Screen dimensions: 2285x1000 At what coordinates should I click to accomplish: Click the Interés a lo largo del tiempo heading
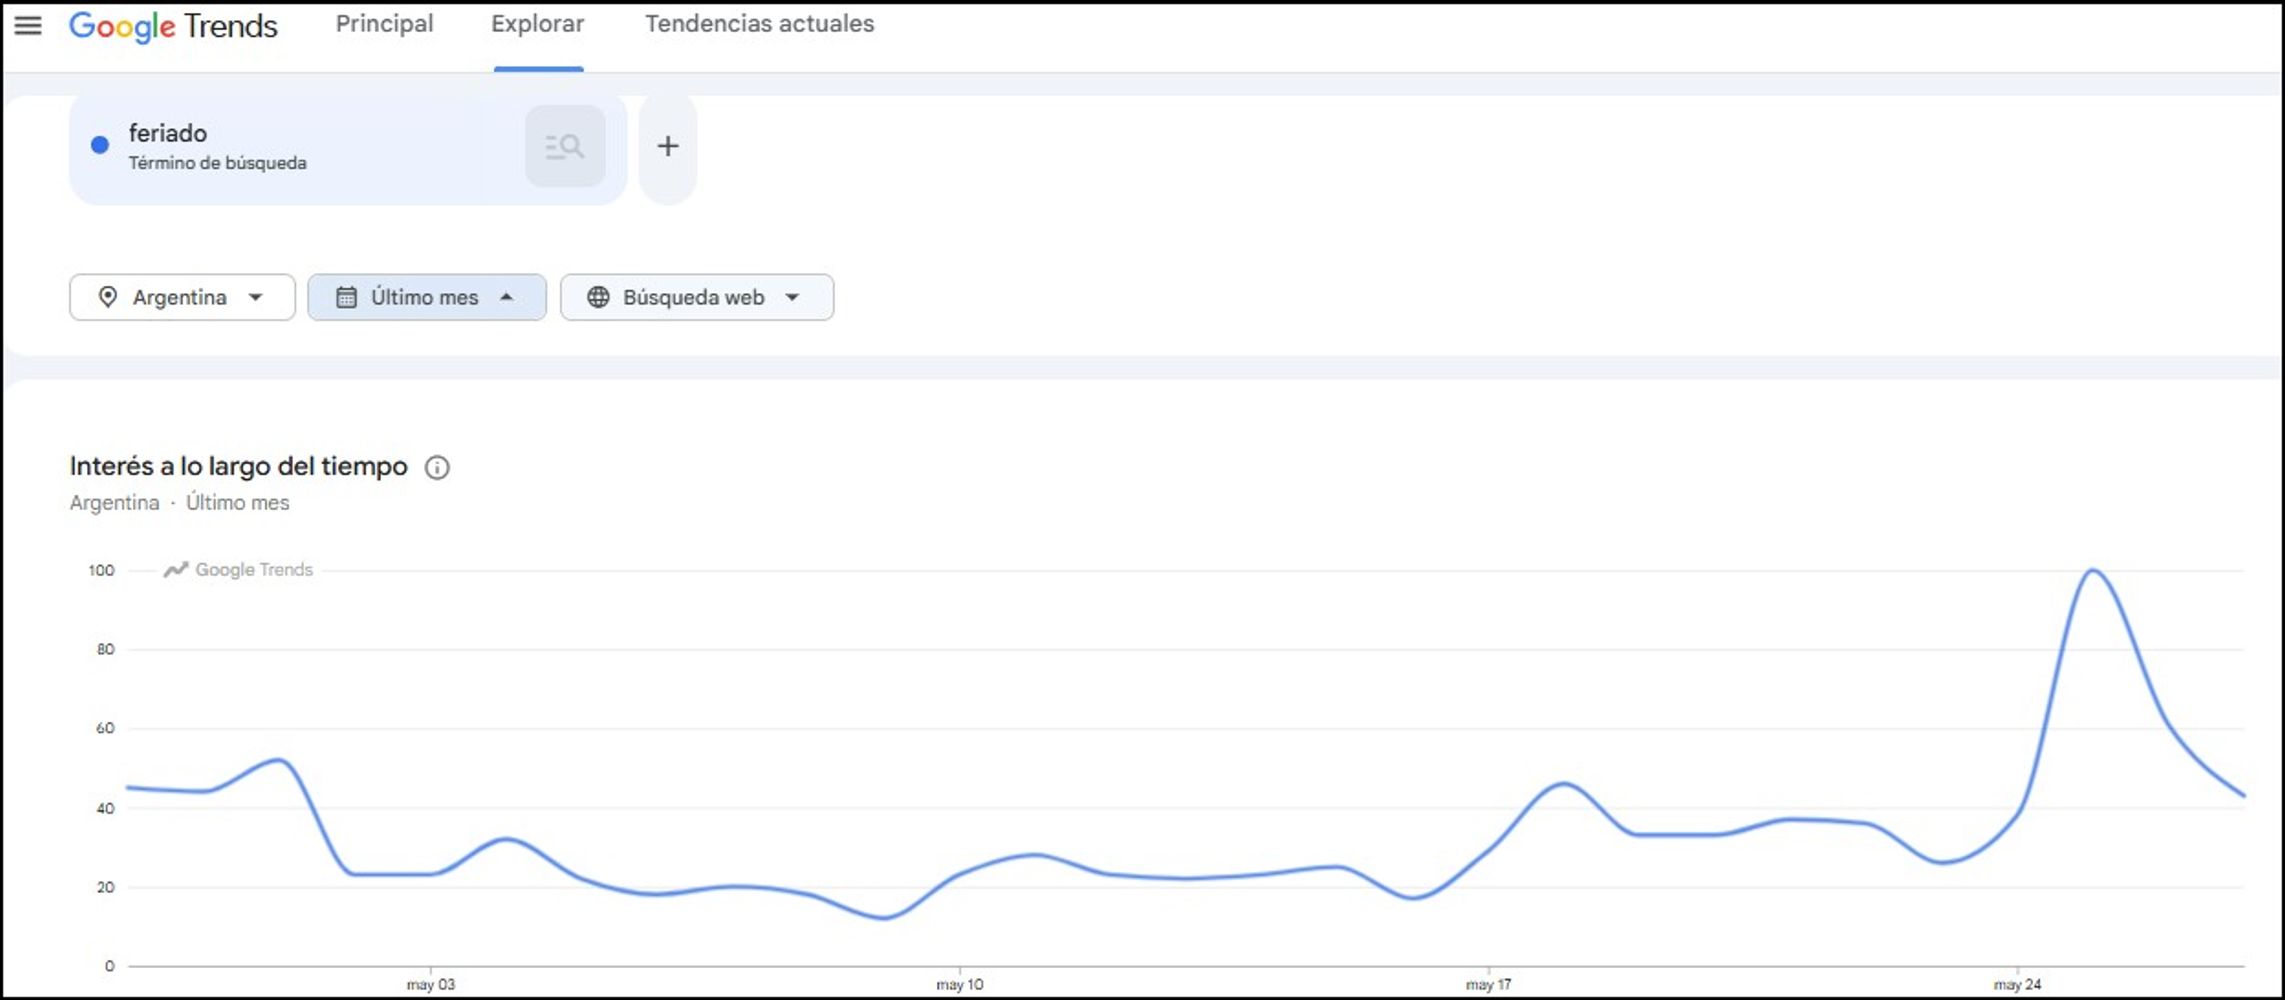click(238, 466)
